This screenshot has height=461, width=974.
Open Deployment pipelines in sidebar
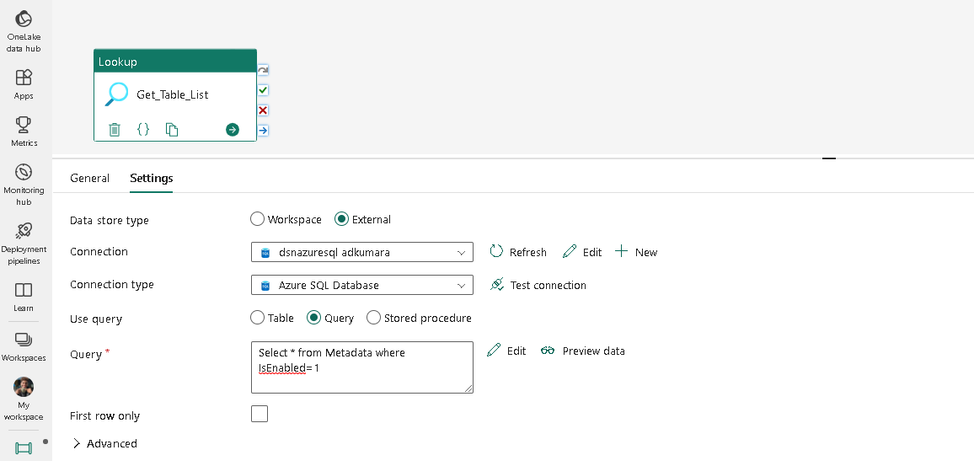tap(24, 242)
